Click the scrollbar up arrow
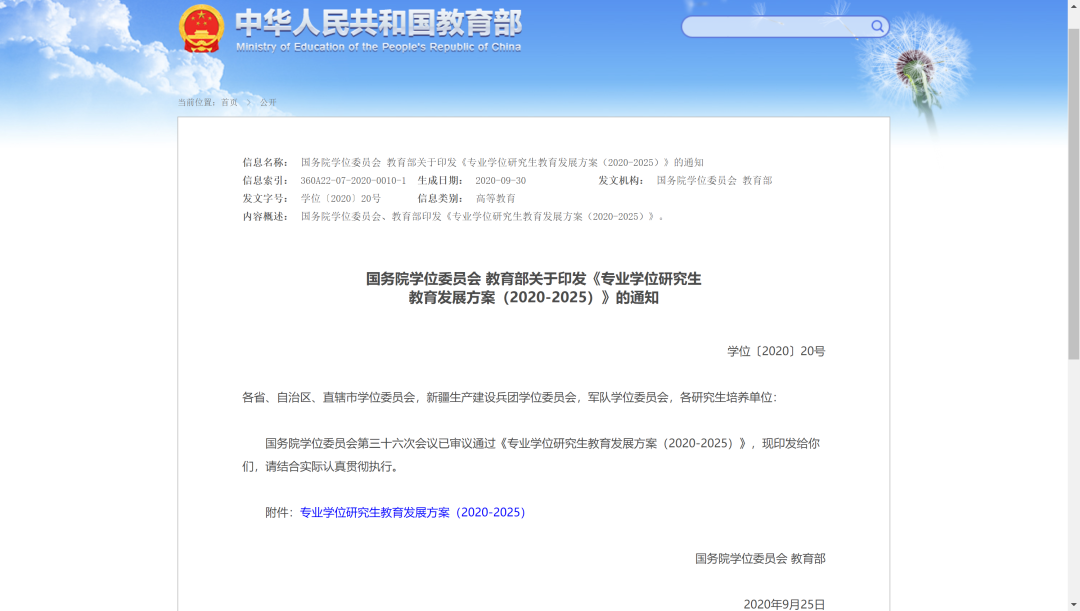Image resolution: width=1080 pixels, height=611 pixels. click(1073, 6)
